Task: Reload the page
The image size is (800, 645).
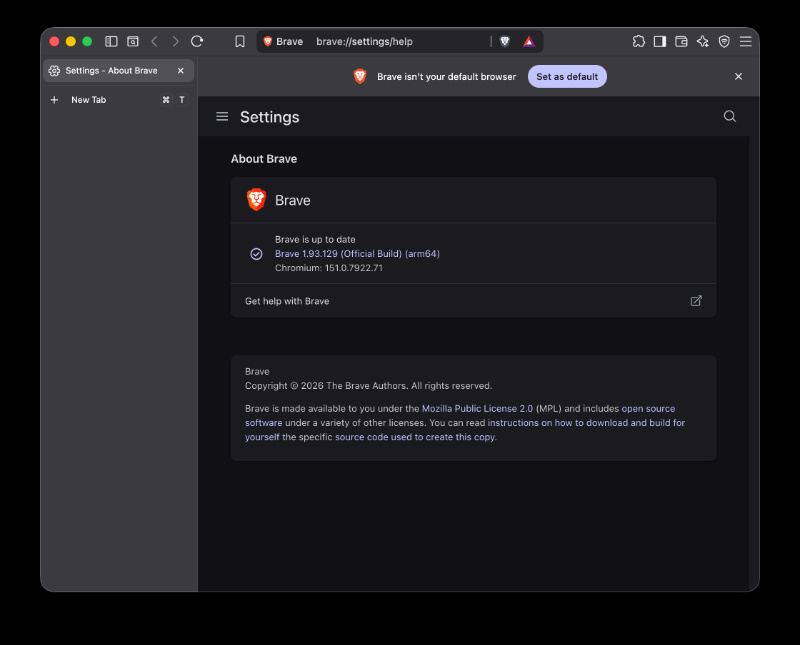Action: (197, 41)
